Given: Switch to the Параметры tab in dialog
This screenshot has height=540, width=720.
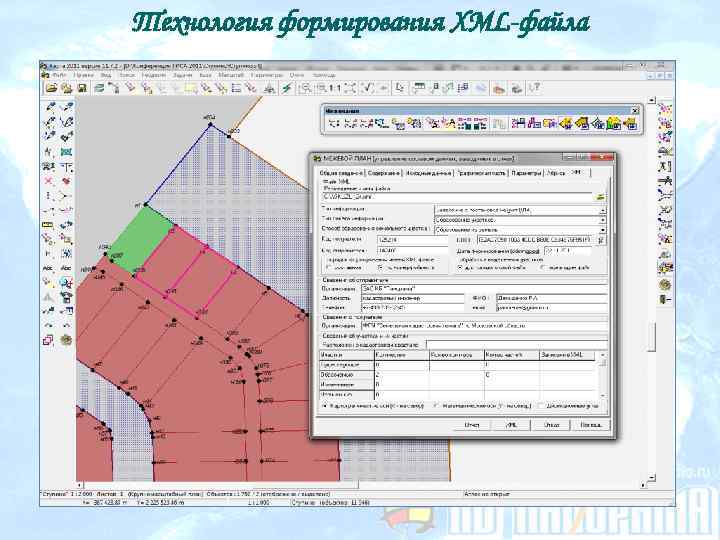Looking at the screenshot, I should [526, 173].
